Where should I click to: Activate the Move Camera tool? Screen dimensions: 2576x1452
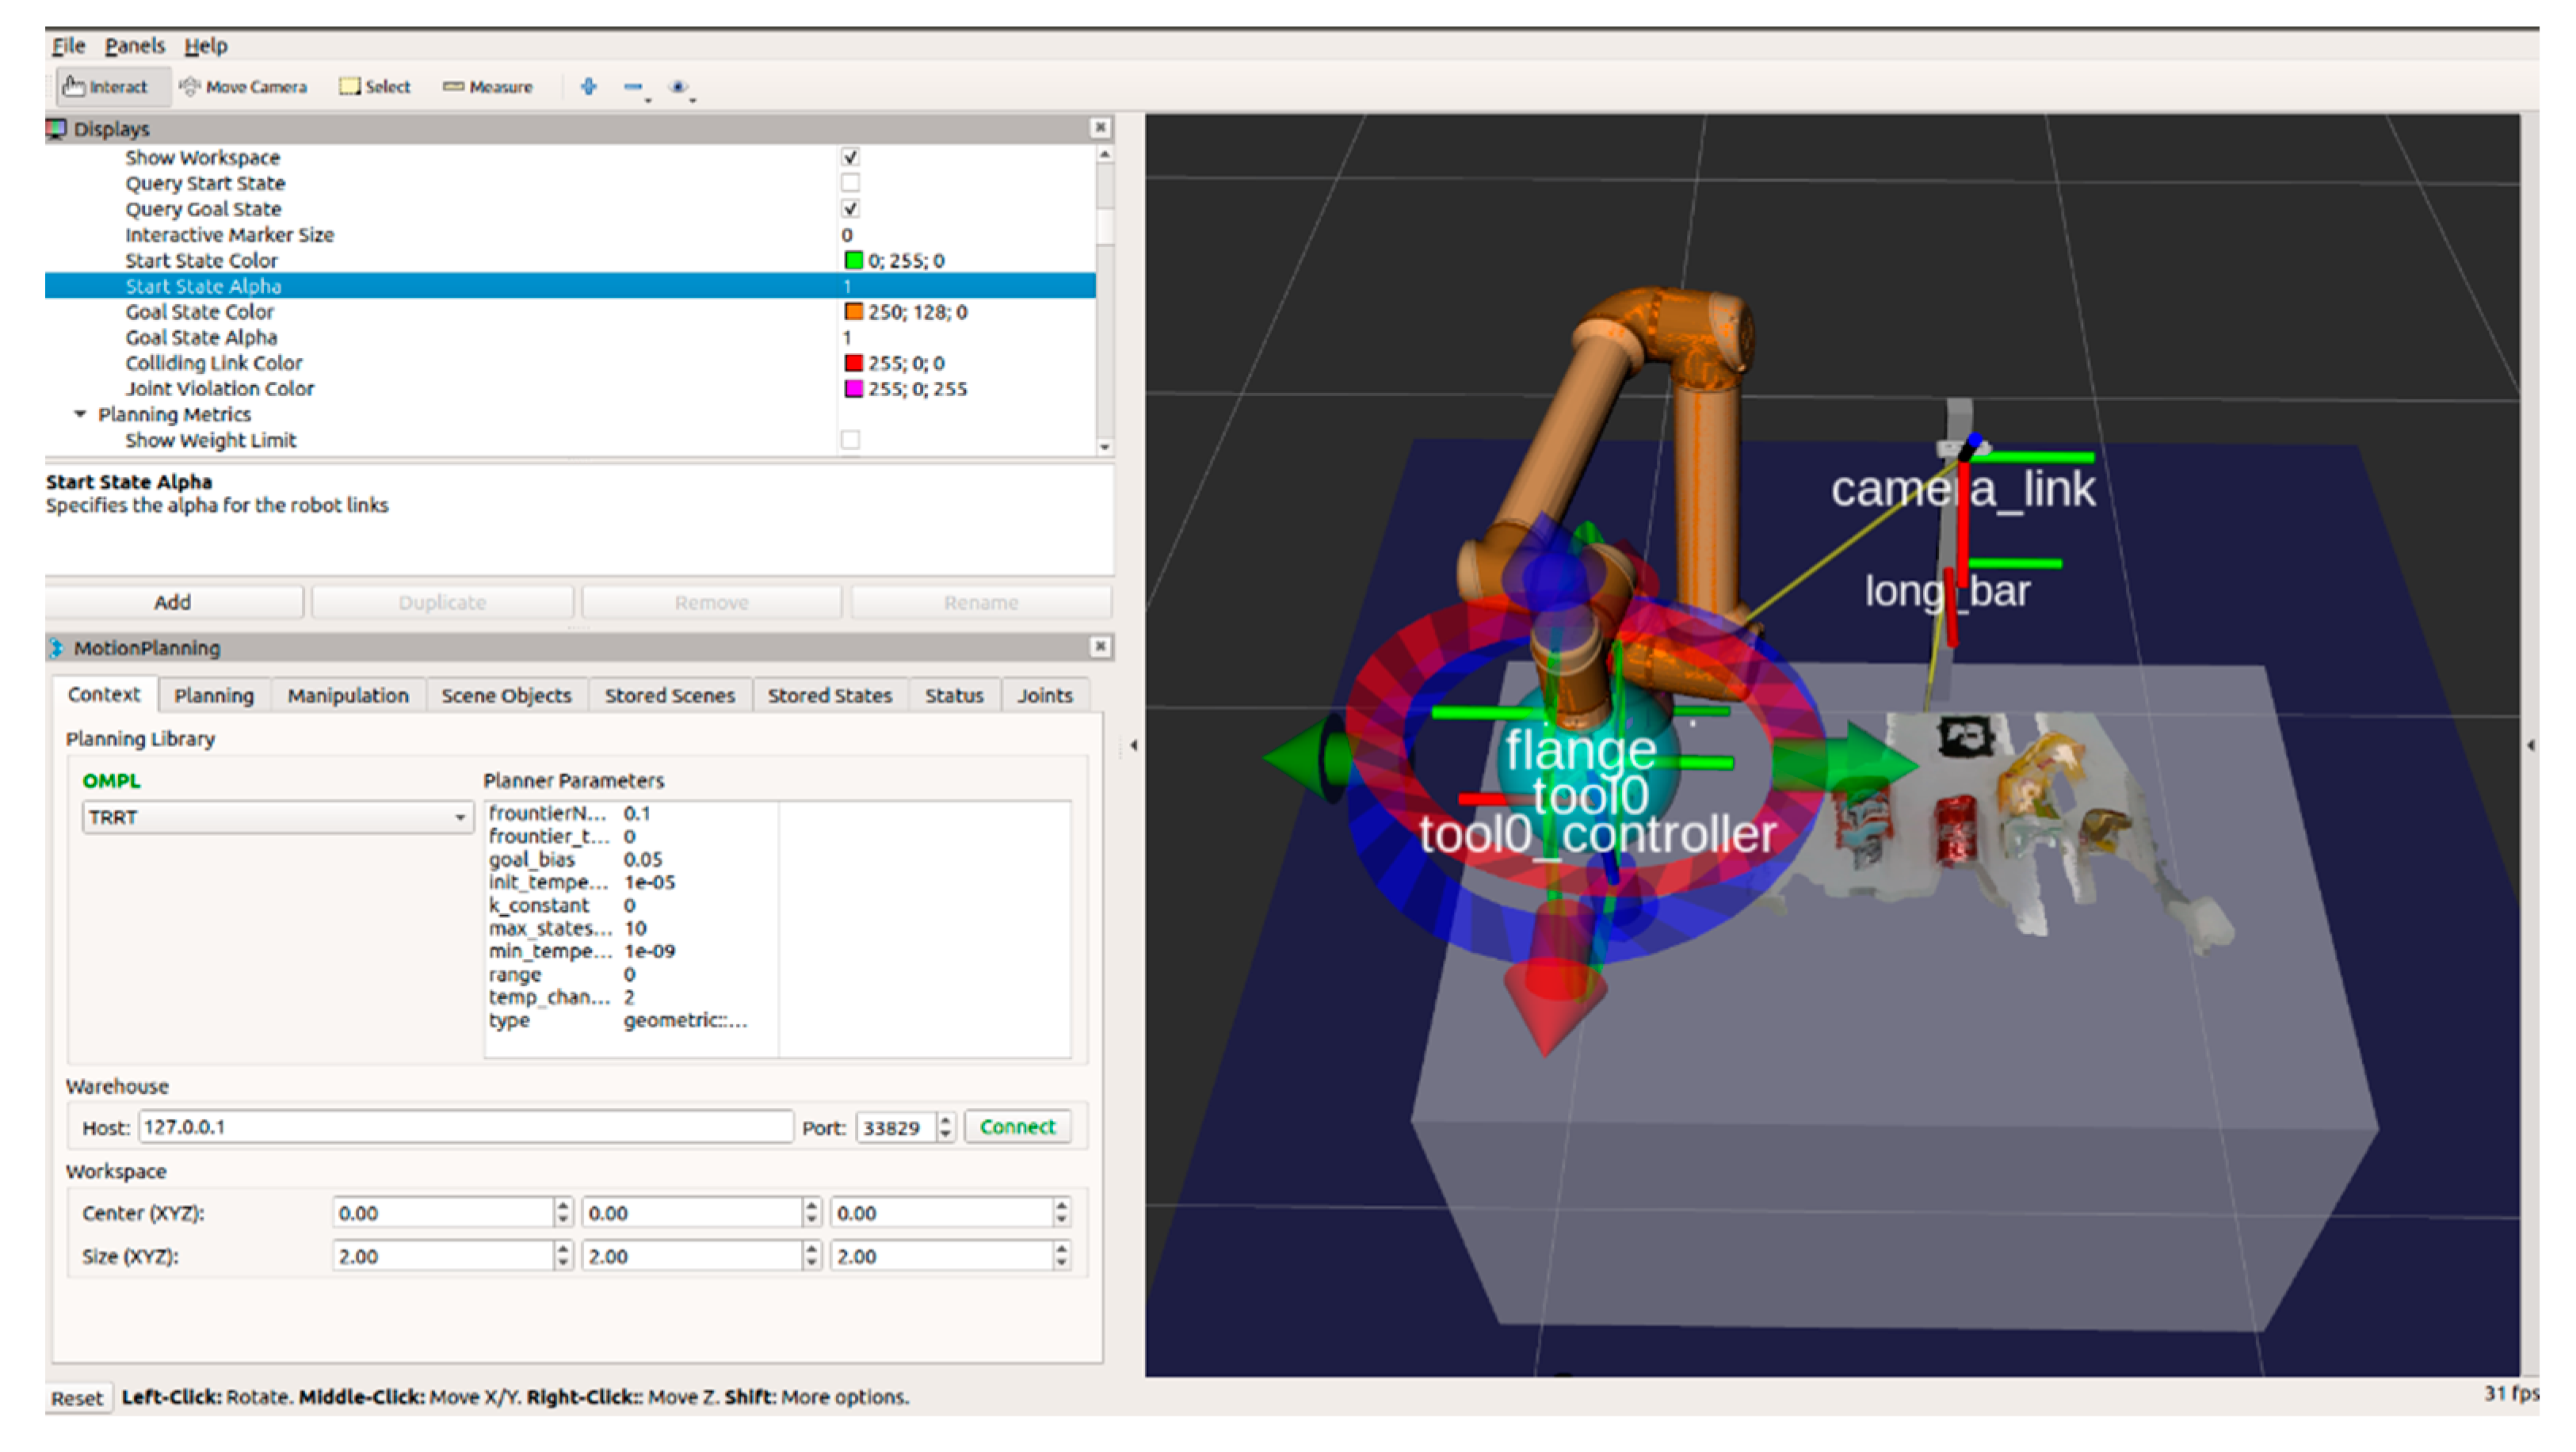(x=243, y=87)
